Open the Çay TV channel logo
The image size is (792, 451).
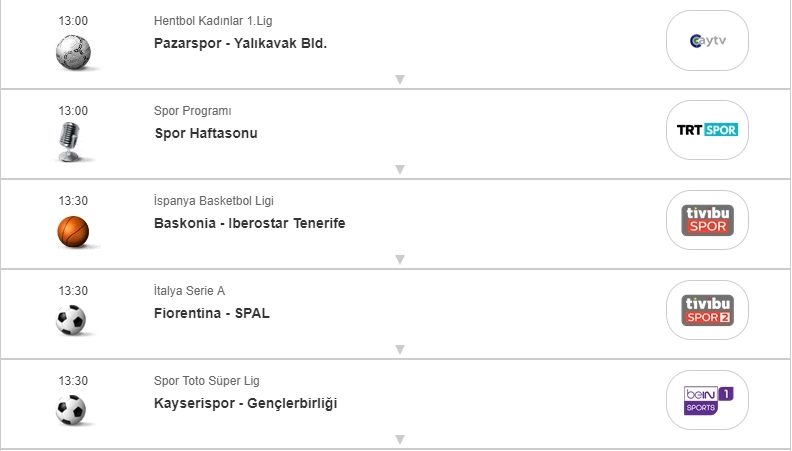click(707, 40)
